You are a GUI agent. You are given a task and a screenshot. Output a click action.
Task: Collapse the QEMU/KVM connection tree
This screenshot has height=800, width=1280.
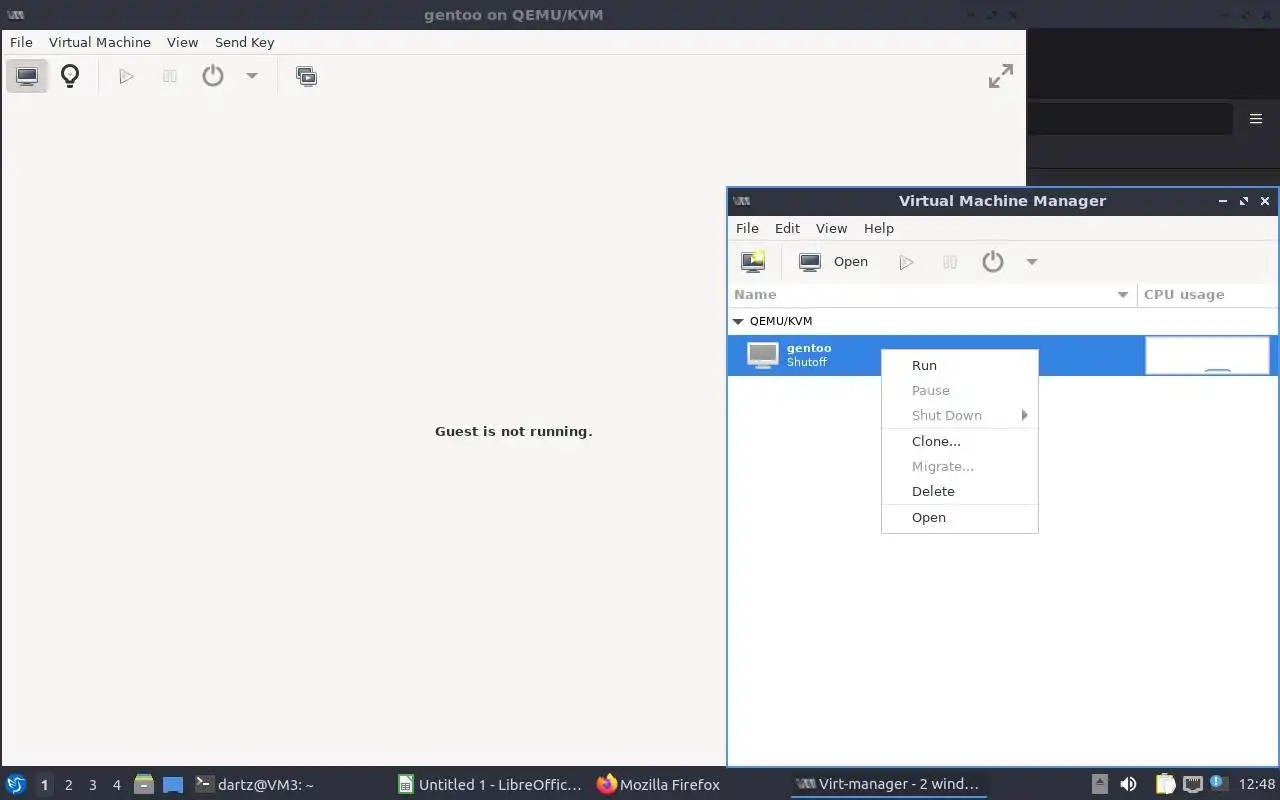tap(739, 321)
